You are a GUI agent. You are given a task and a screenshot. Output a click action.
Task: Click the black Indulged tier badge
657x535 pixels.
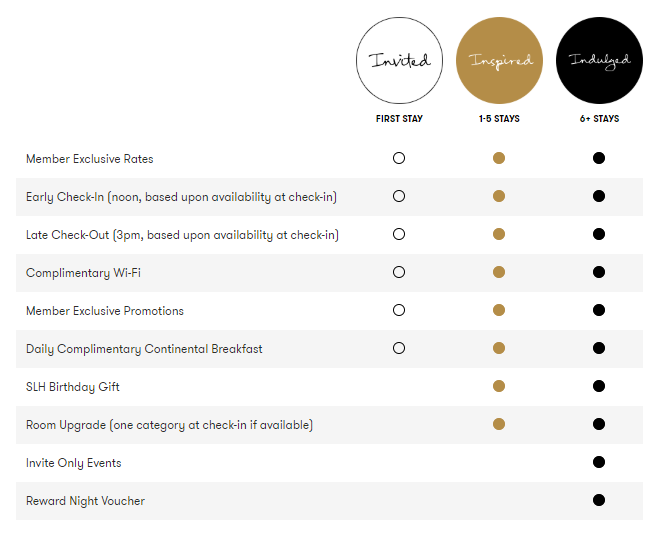coord(599,60)
